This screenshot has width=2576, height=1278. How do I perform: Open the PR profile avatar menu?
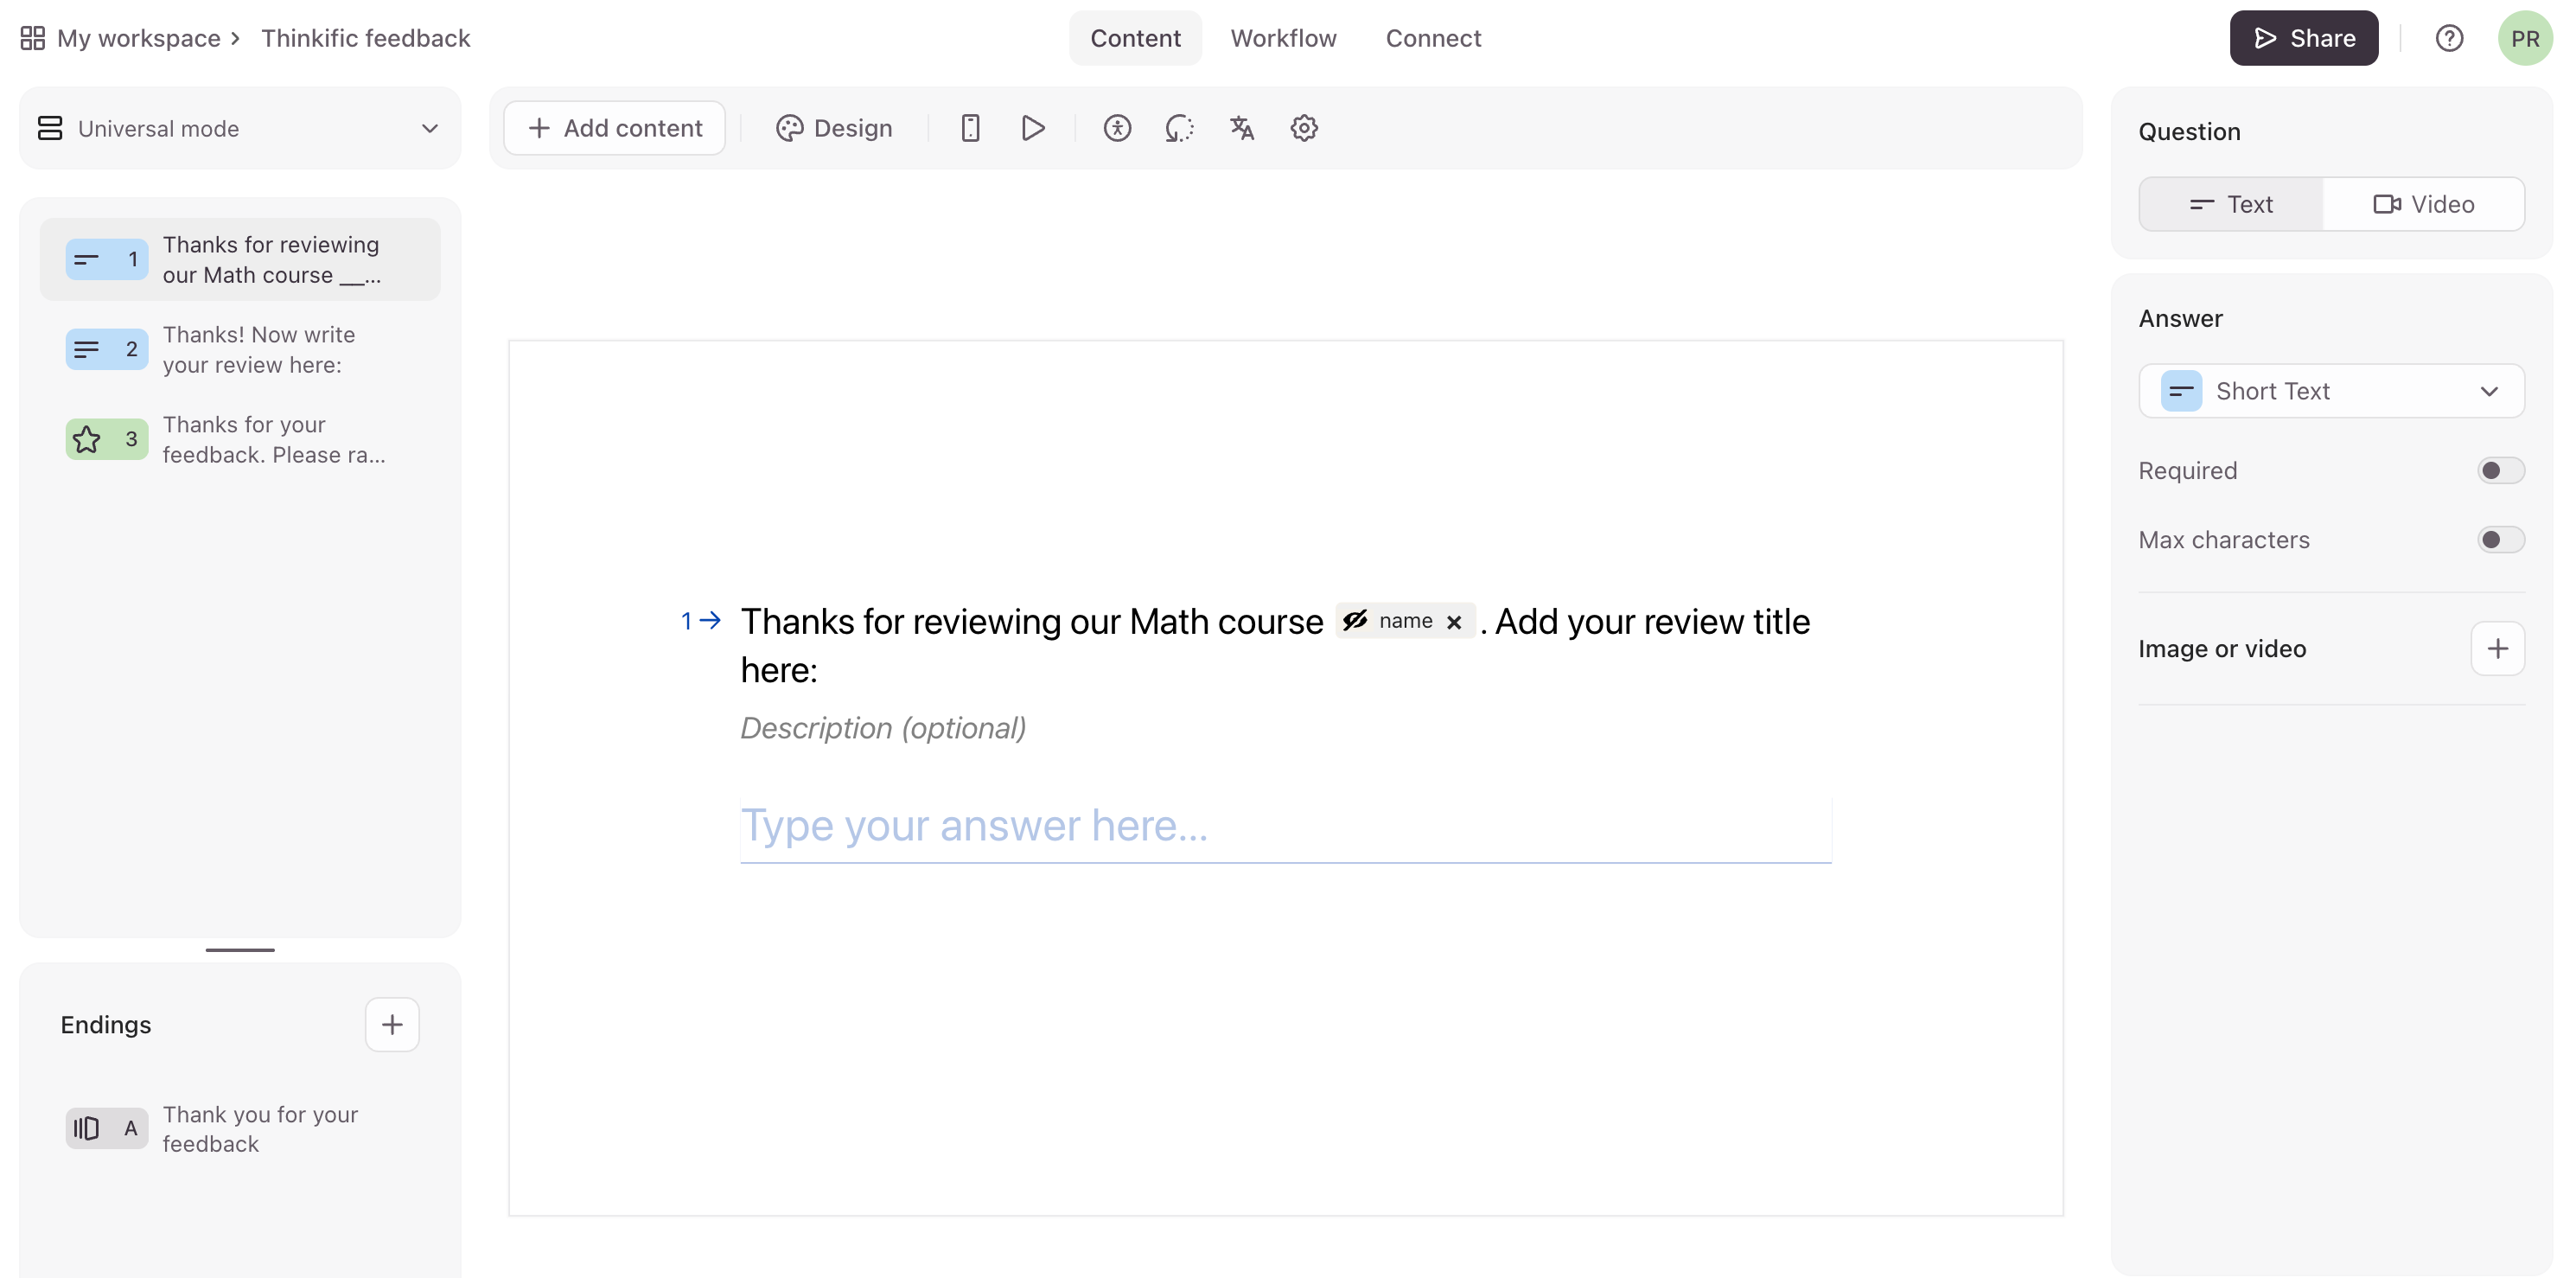coord(2524,38)
